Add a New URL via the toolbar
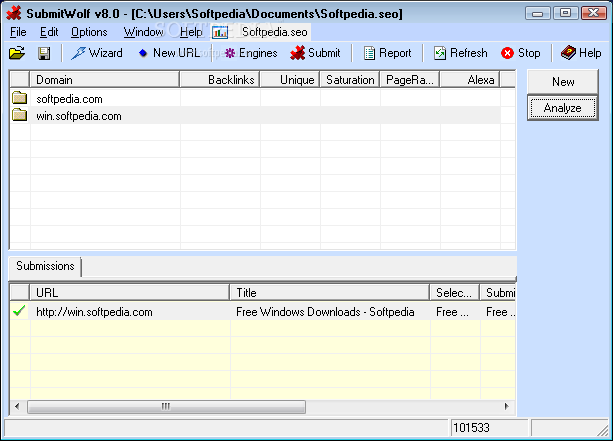 (x=169, y=53)
